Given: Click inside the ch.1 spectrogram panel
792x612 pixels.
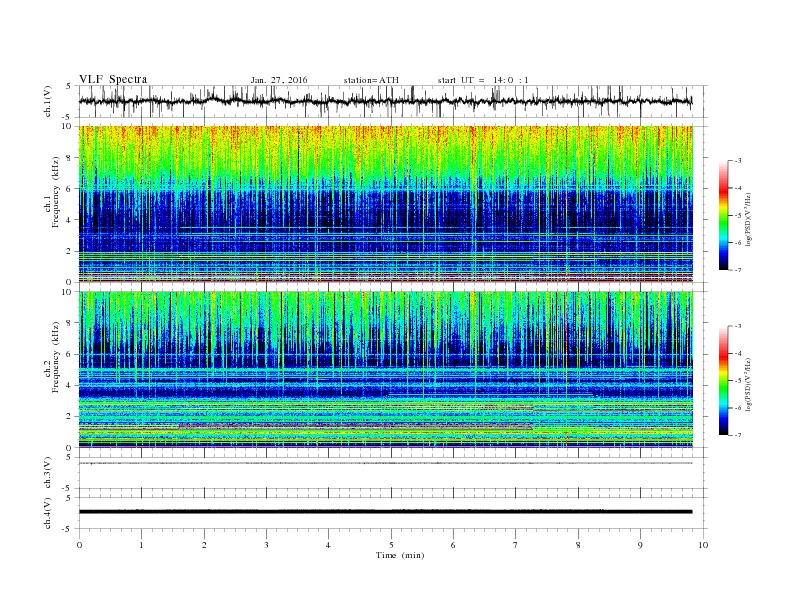Looking at the screenshot, I should [x=385, y=204].
